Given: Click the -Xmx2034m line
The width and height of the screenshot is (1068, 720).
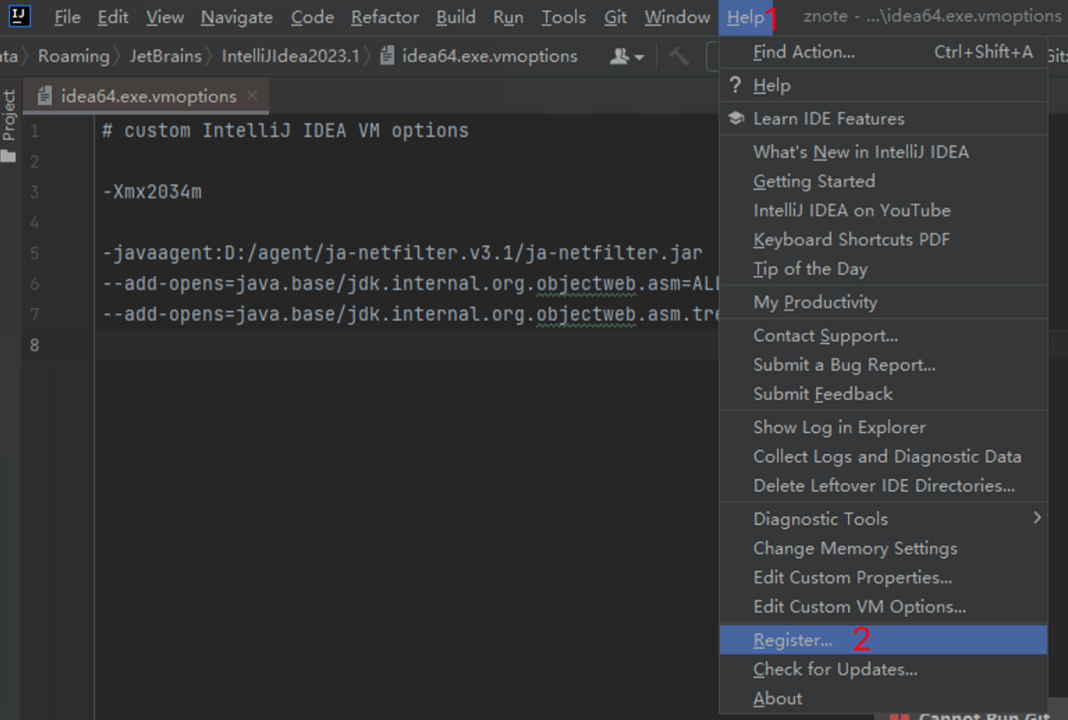Looking at the screenshot, I should point(152,191).
